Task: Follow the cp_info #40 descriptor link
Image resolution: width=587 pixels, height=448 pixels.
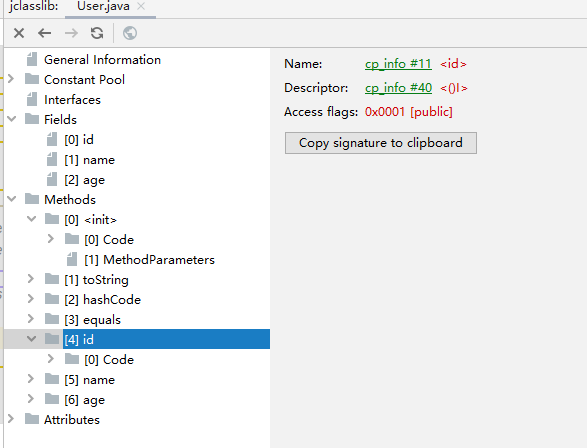Action: [x=398, y=88]
